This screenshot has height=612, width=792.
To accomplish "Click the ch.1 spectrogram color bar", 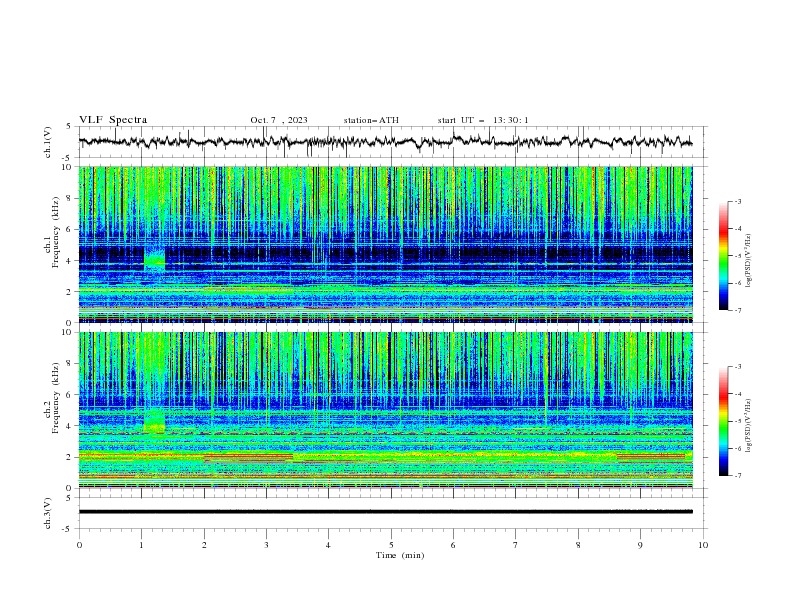I will [x=724, y=256].
